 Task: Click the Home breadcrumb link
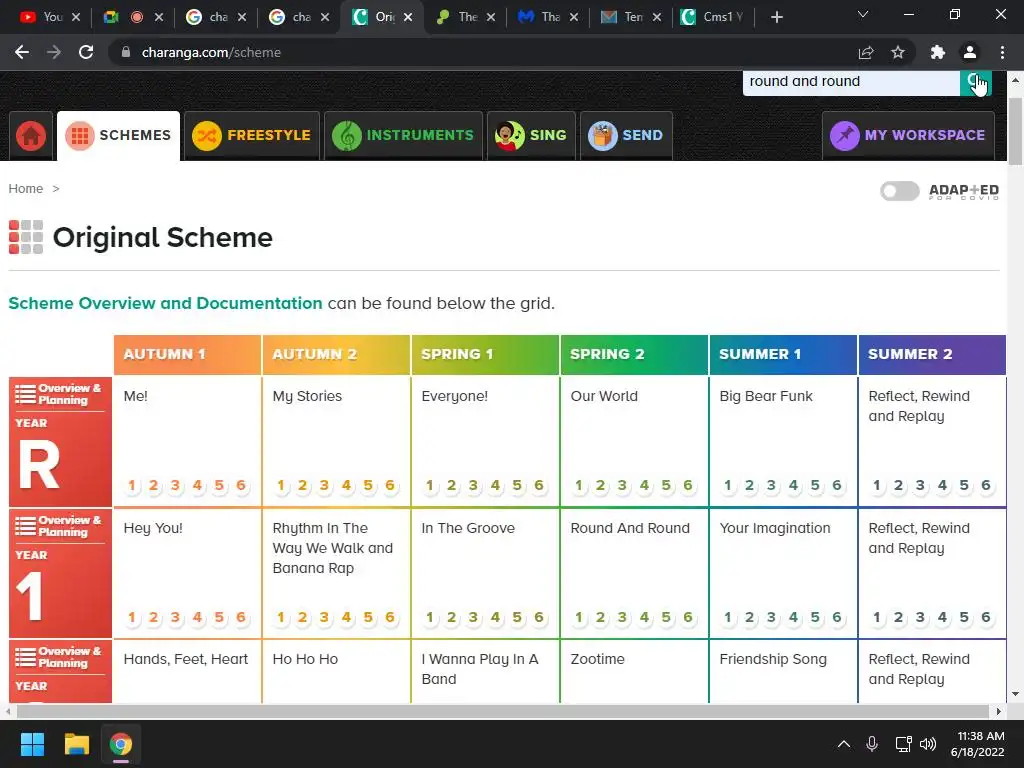[25, 189]
